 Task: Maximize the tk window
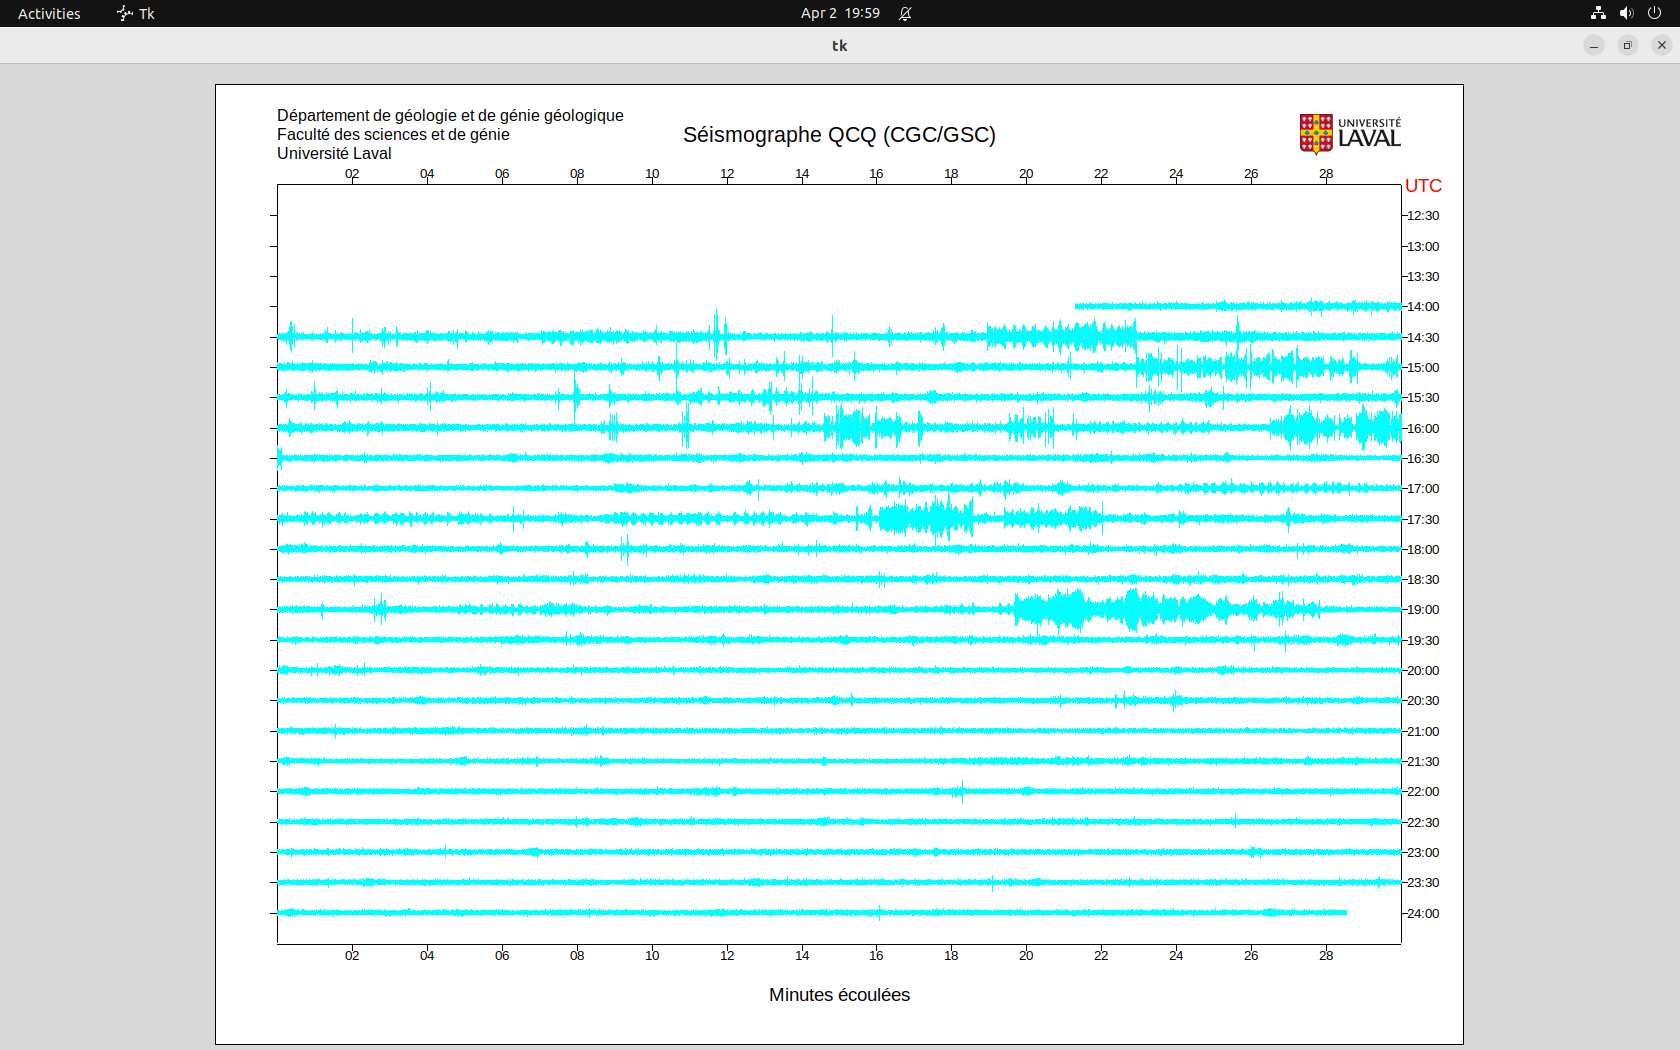click(1628, 45)
